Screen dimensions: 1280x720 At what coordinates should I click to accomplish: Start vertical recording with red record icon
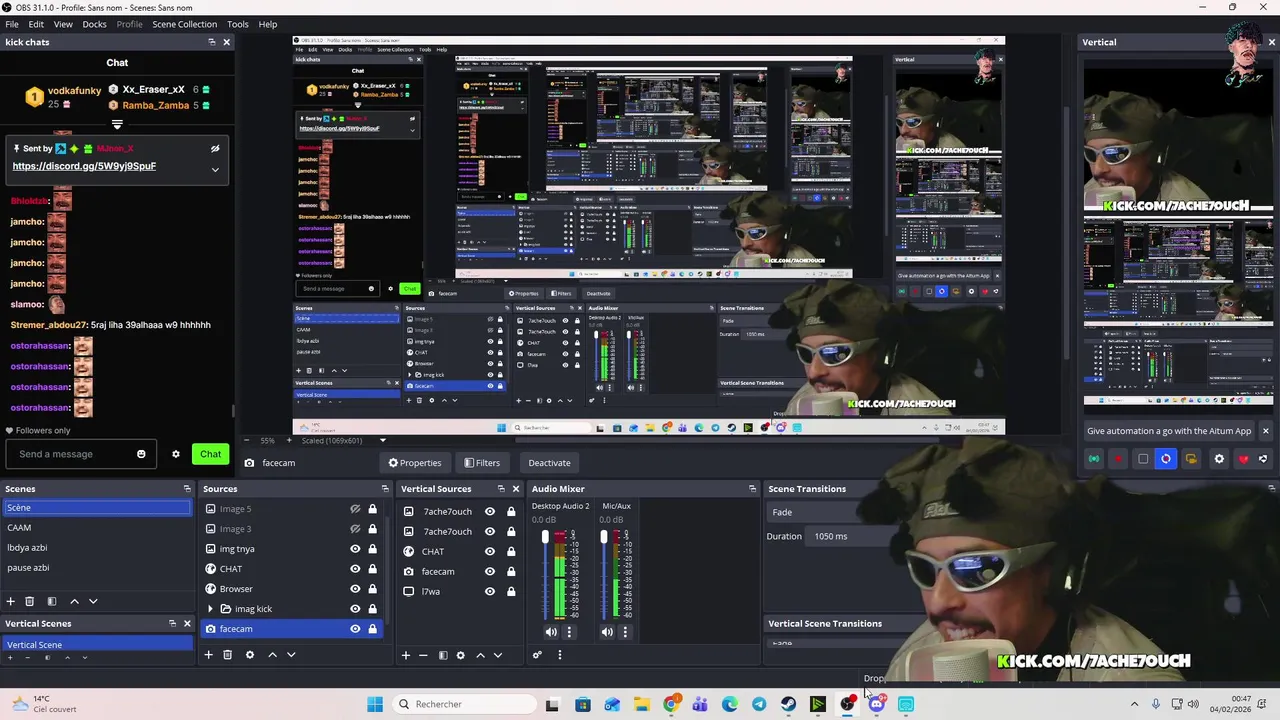tap(1118, 459)
